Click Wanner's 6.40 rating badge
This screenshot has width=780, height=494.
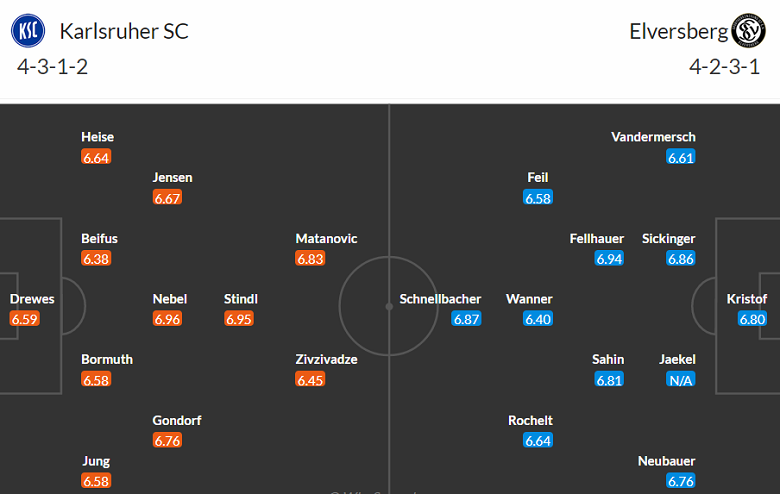click(538, 319)
